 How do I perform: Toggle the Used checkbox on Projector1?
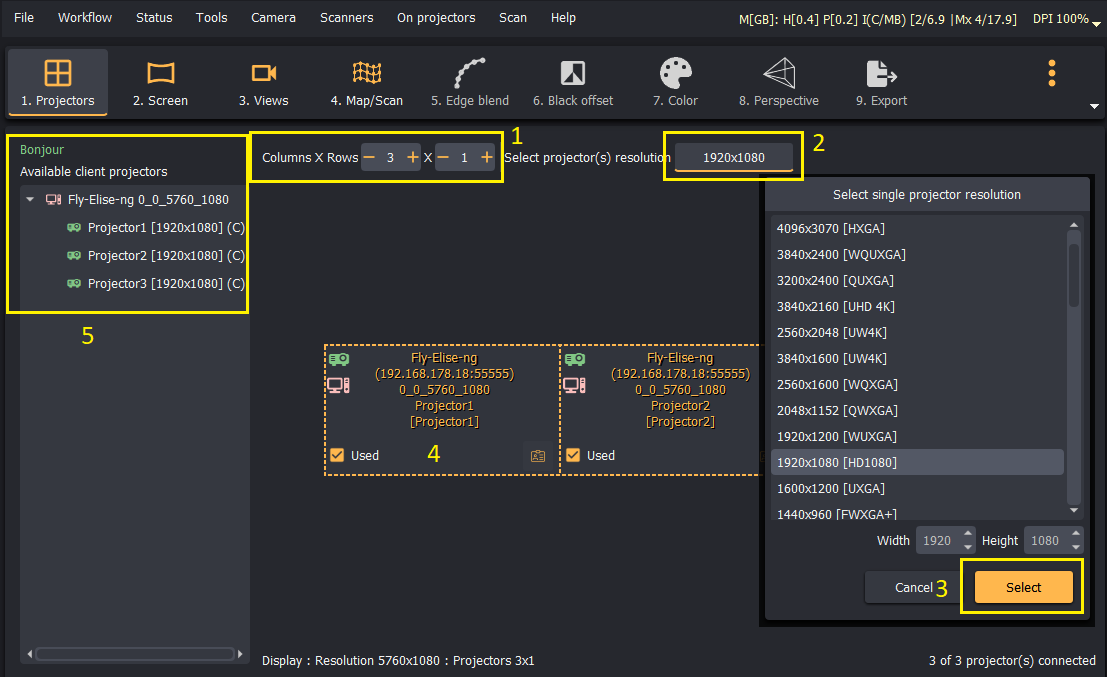[x=337, y=455]
